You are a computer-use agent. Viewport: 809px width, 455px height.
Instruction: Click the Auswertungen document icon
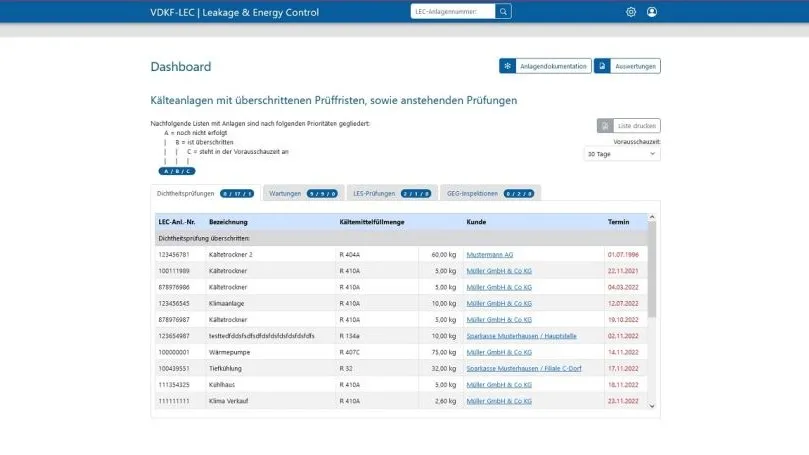(602, 66)
